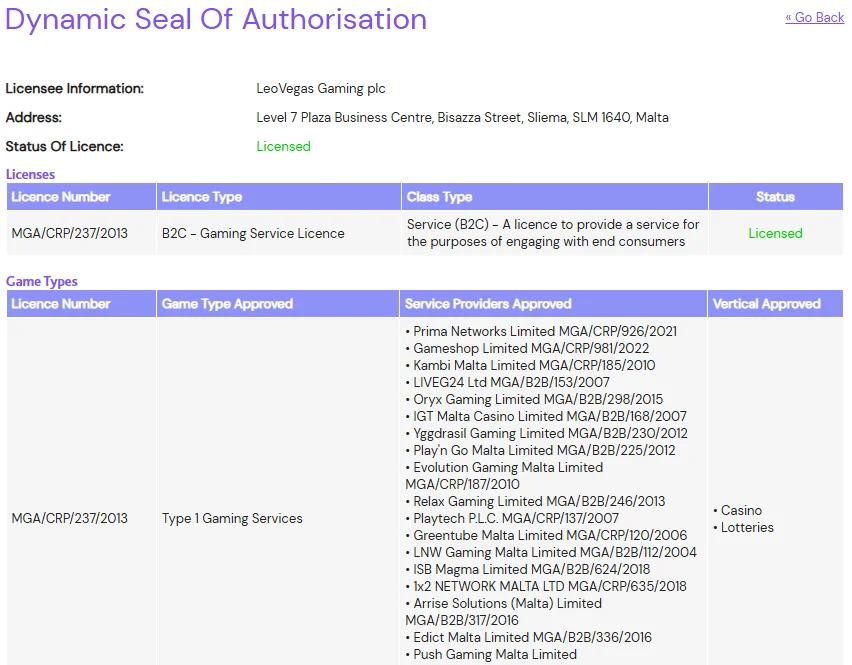Click the green Licensed value beside Status Of Licence
Image resolution: width=852 pixels, height=665 pixels.
pyautogui.click(x=283, y=147)
